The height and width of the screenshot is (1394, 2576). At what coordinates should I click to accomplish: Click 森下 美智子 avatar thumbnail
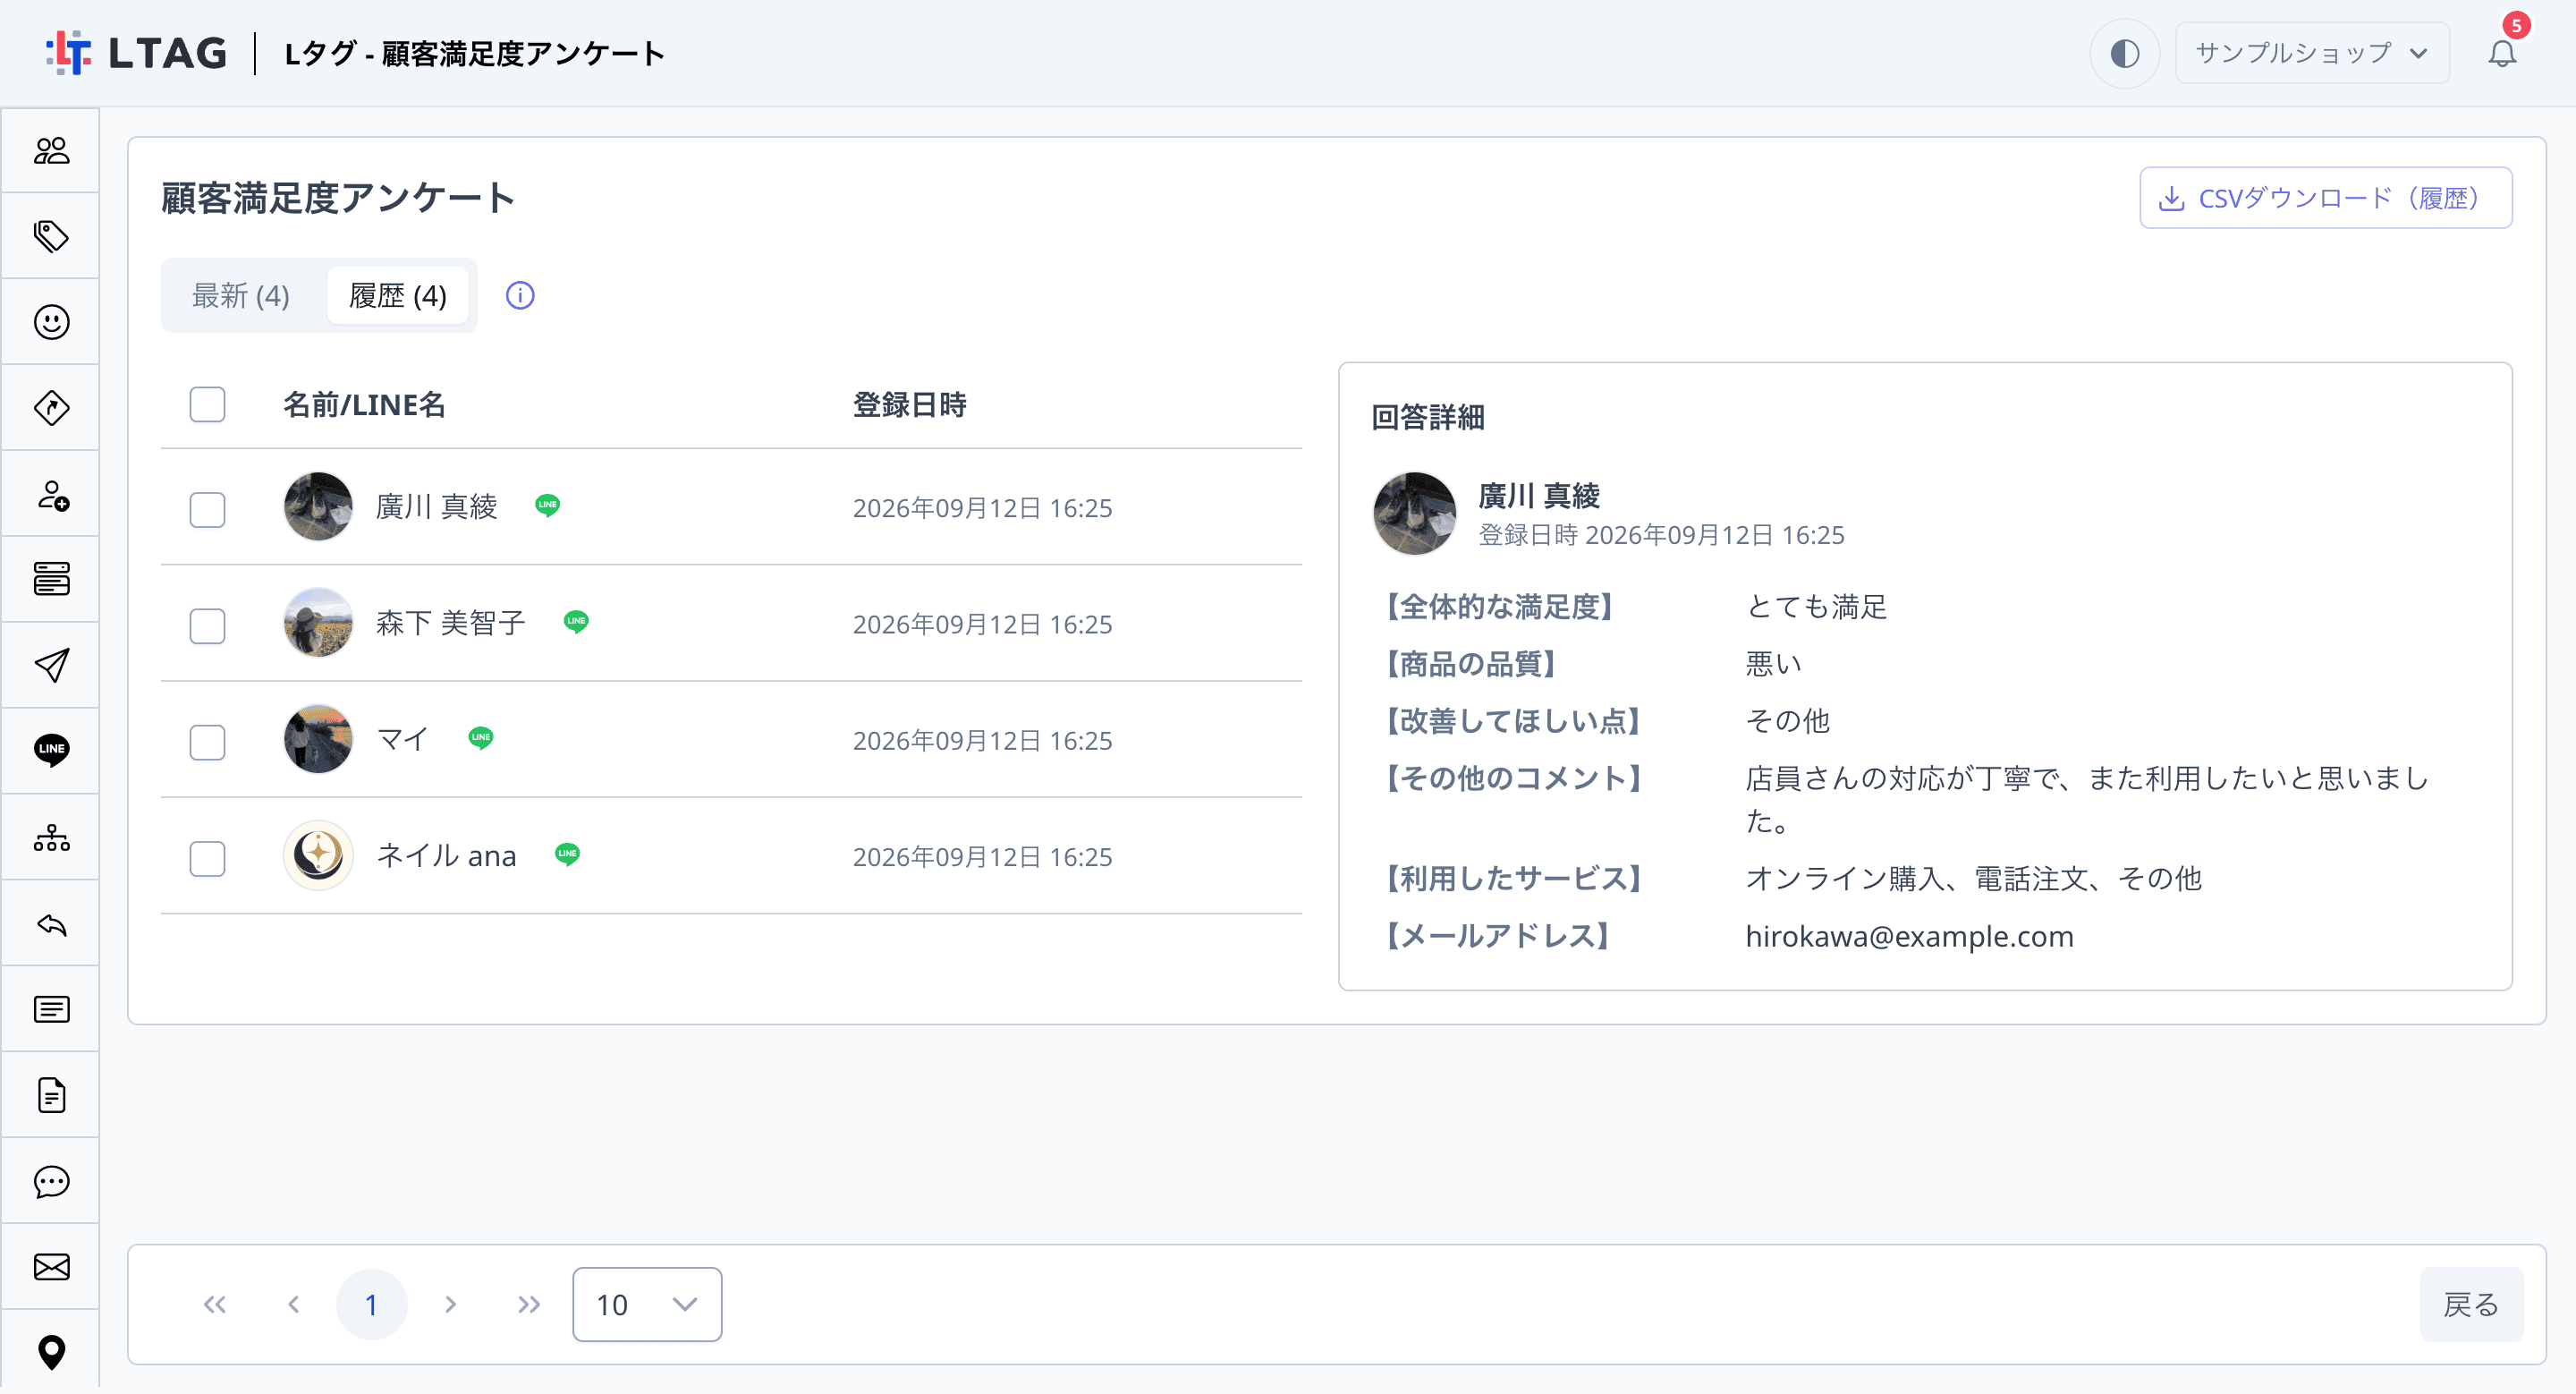pos(318,623)
